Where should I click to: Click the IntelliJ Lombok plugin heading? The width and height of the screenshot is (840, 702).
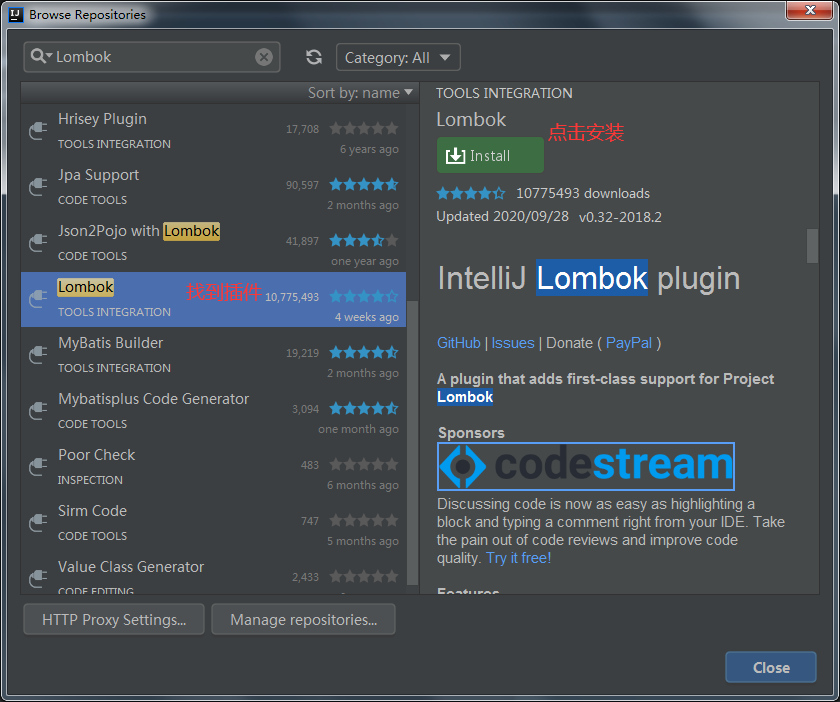click(589, 278)
